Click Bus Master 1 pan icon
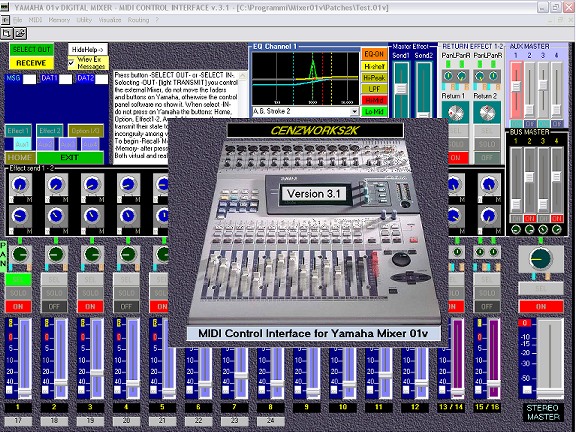 click(516, 230)
